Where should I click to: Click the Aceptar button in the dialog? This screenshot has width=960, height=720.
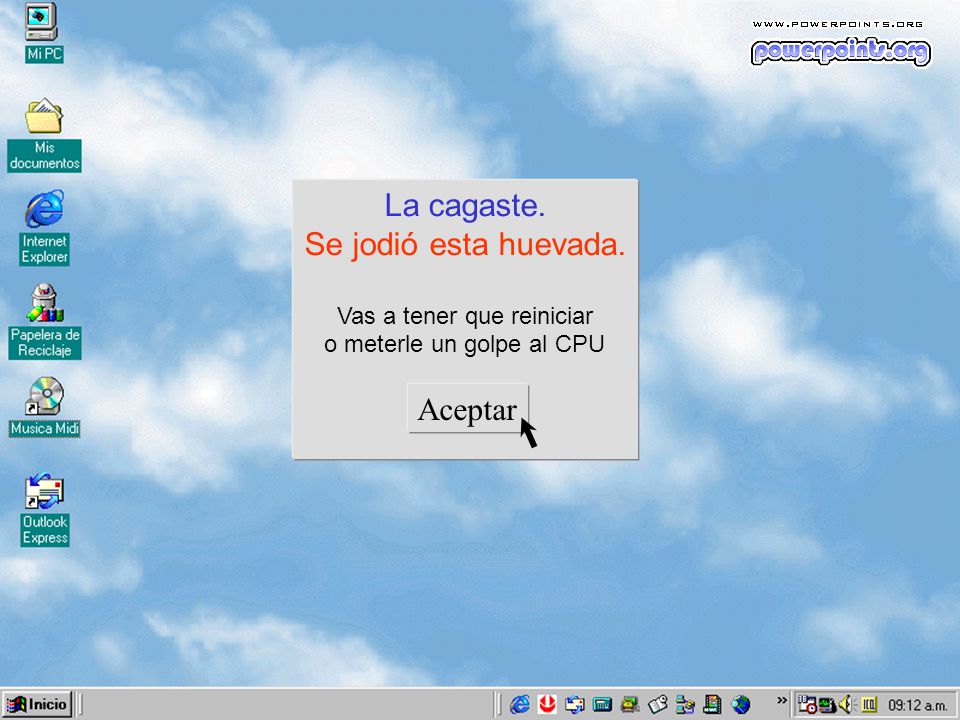[468, 408]
